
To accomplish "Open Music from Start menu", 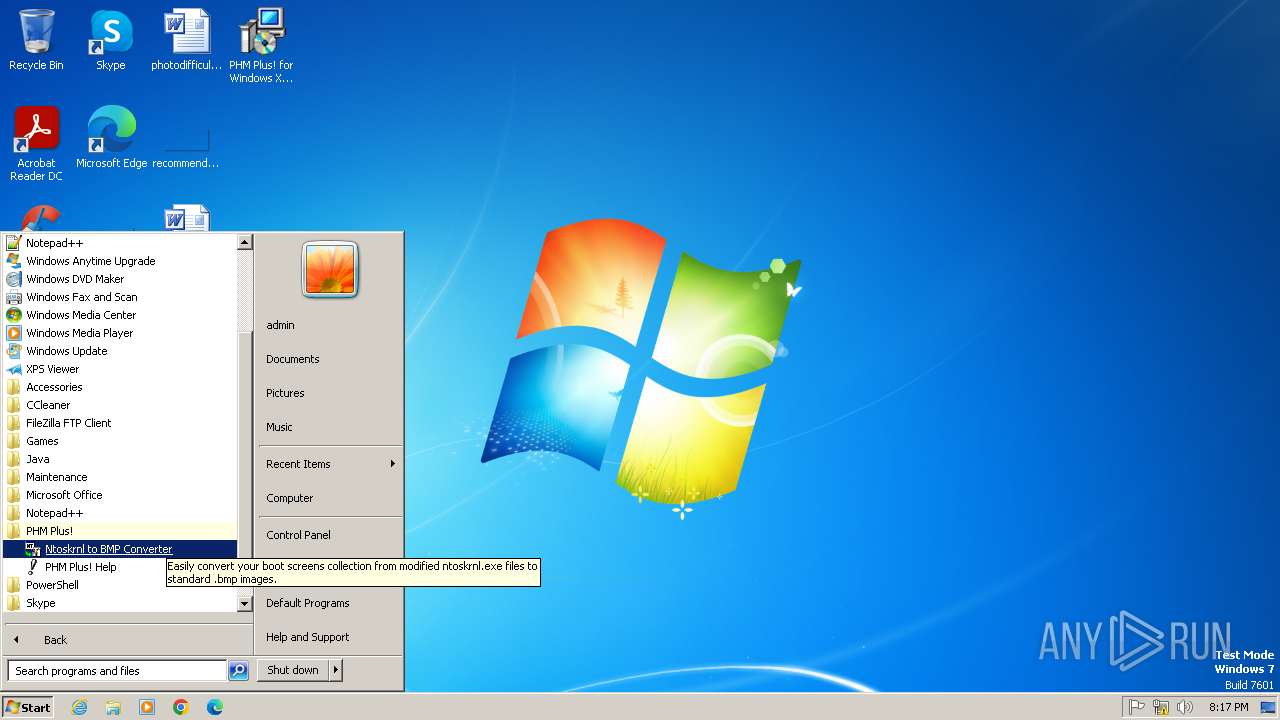I will (330, 427).
